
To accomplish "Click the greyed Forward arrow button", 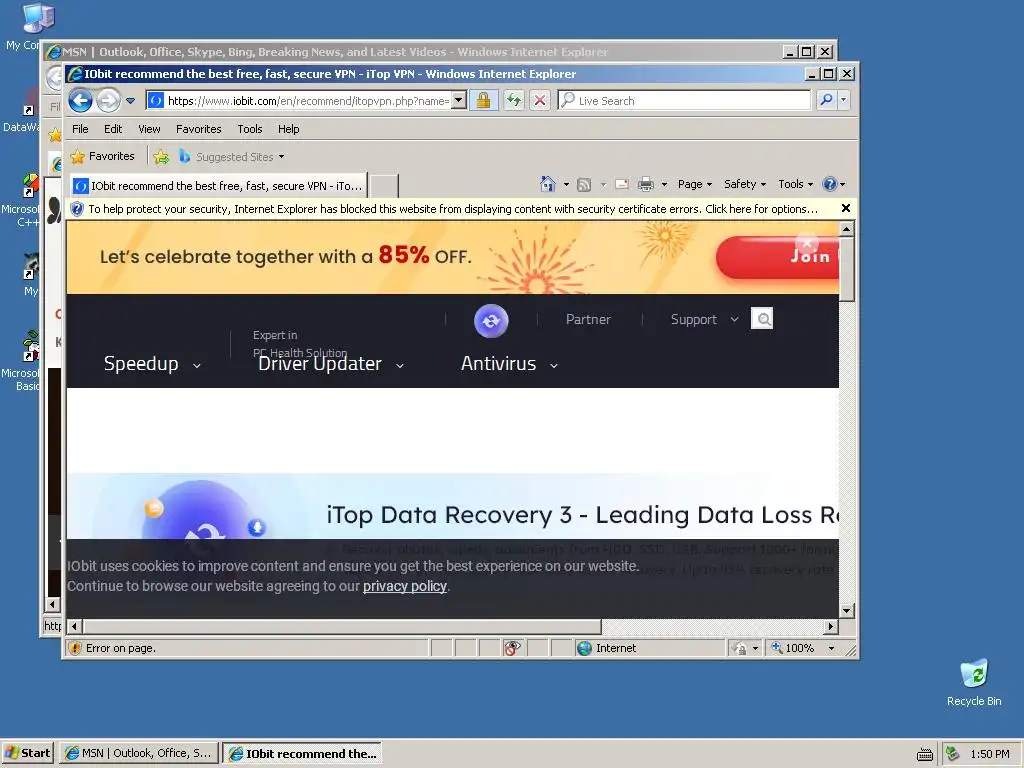I will (108, 101).
